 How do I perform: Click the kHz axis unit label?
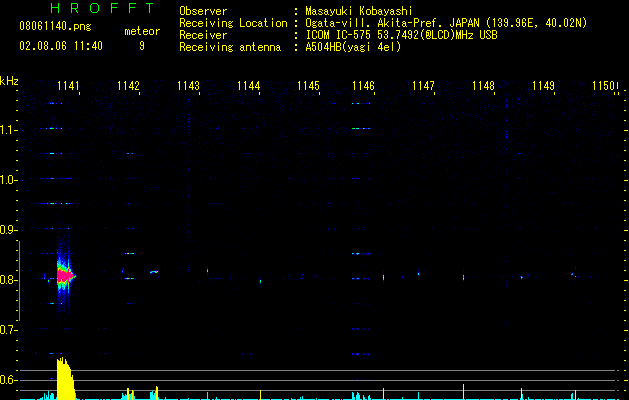[x=9, y=81]
